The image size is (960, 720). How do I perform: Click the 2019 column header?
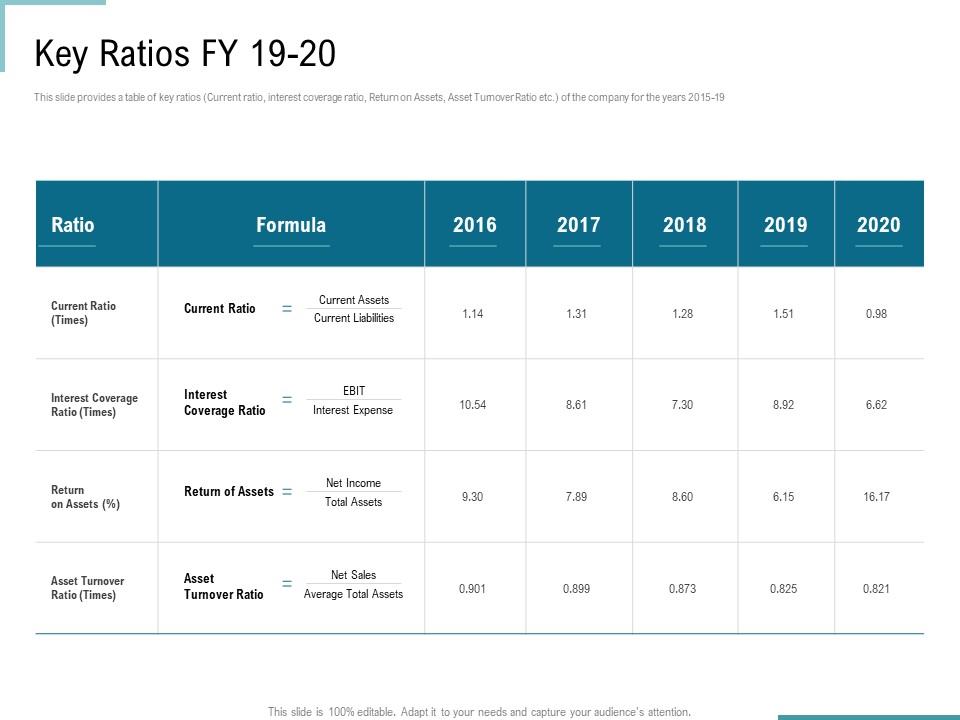point(786,225)
